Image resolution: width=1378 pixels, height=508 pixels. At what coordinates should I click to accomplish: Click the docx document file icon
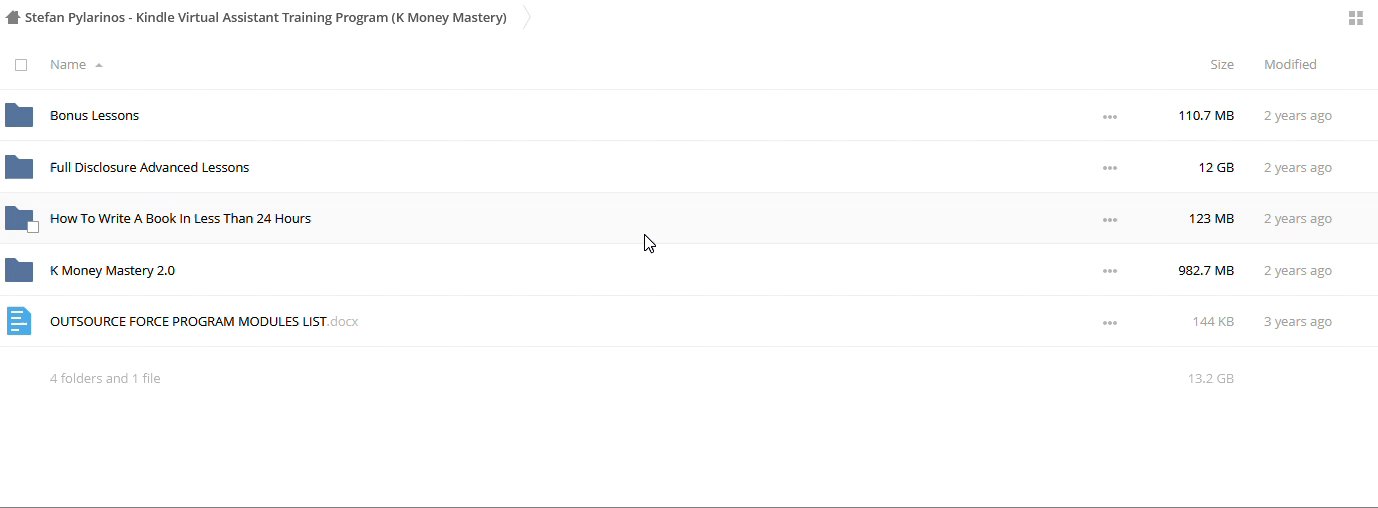[x=19, y=321]
